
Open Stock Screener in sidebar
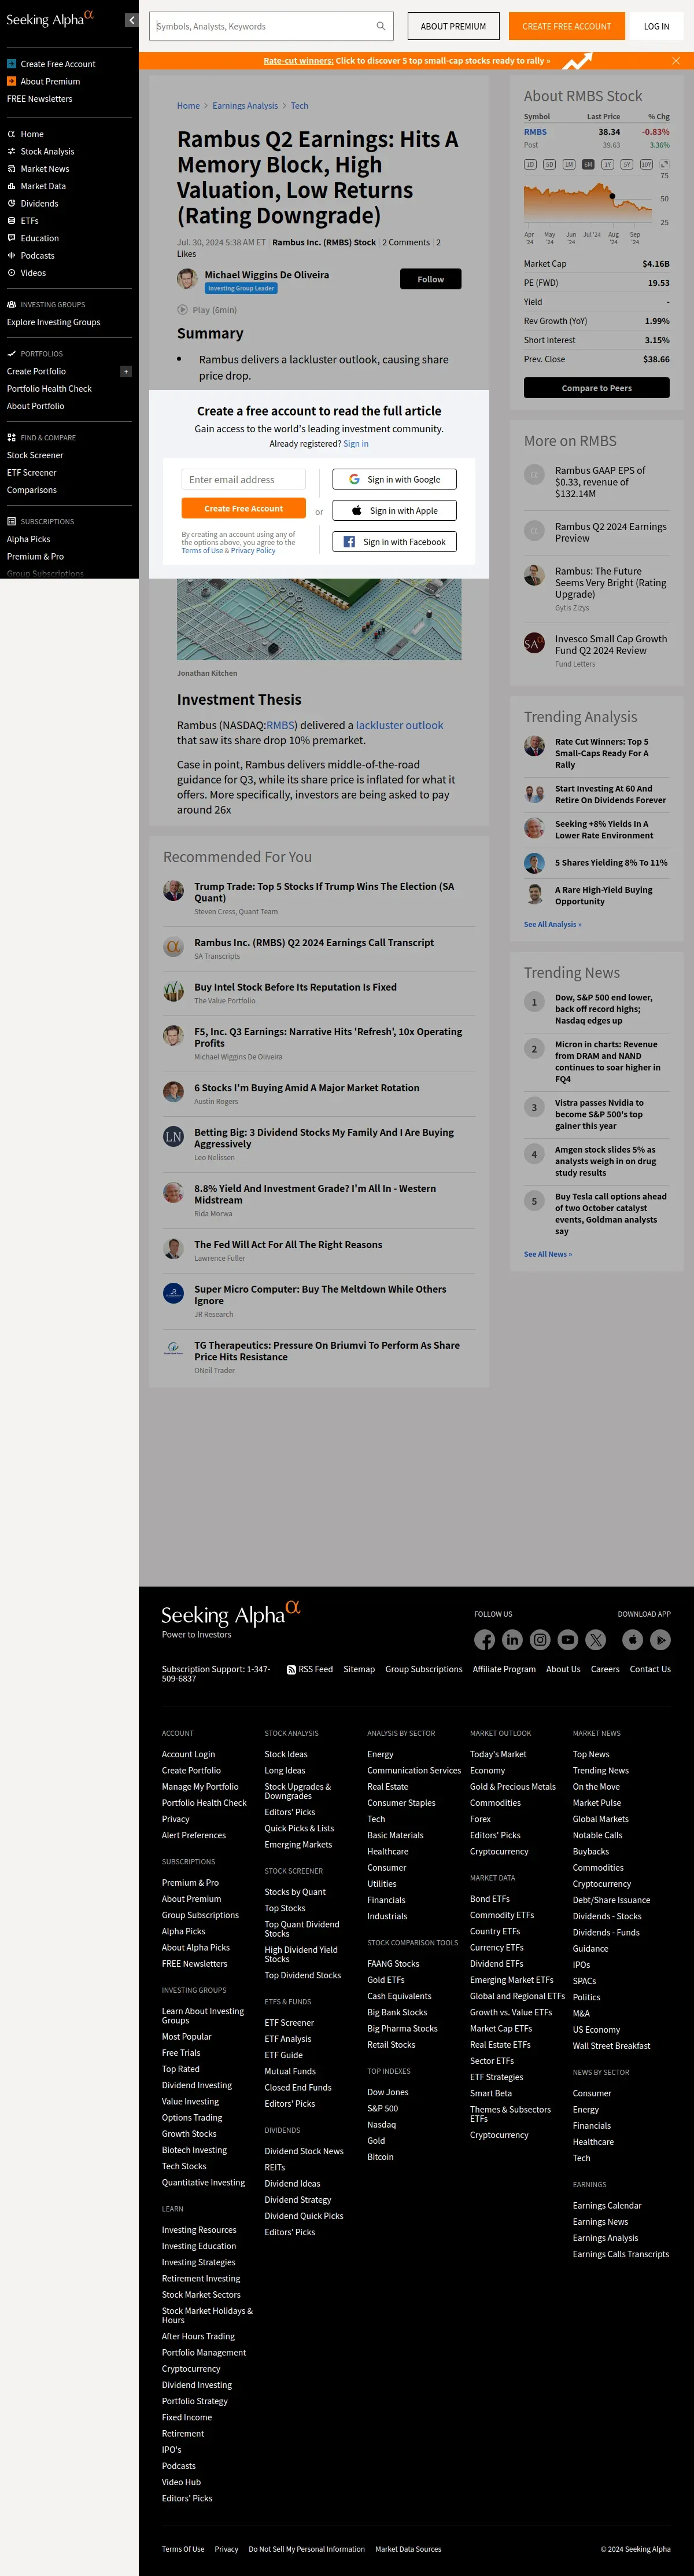click(x=35, y=455)
